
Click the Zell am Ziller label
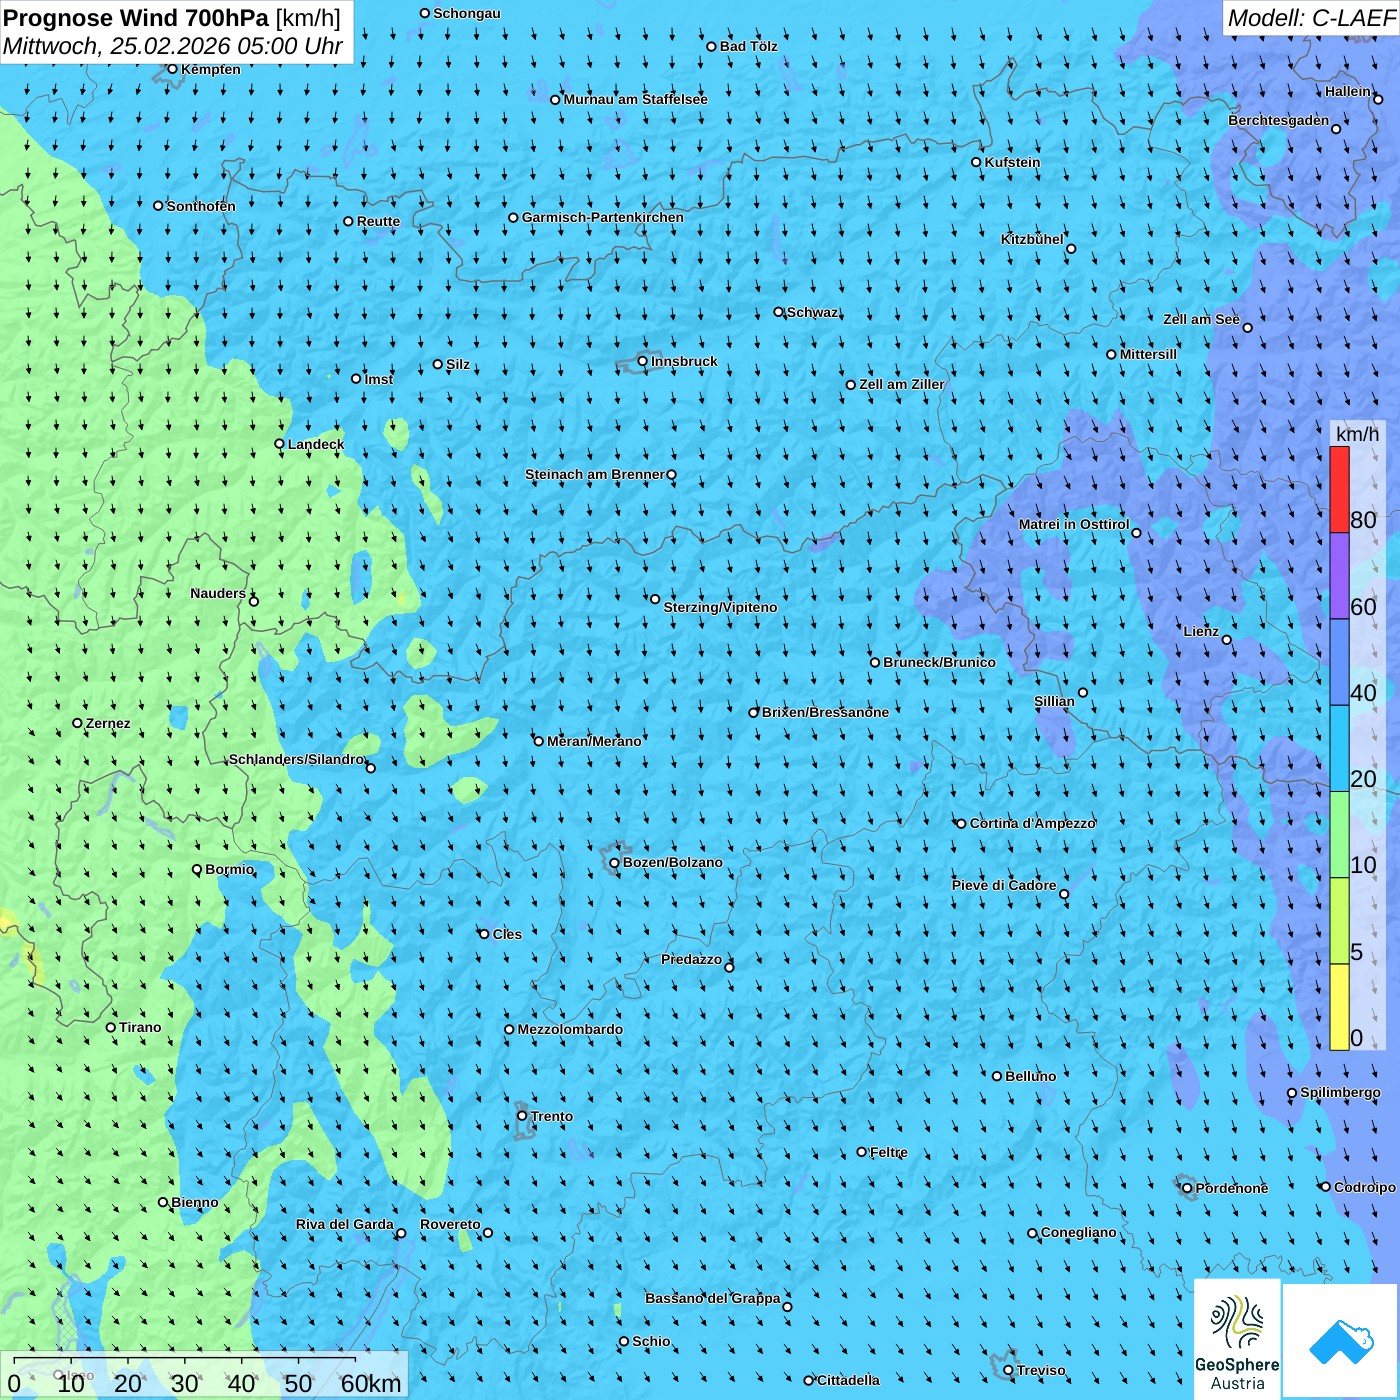[x=902, y=384]
